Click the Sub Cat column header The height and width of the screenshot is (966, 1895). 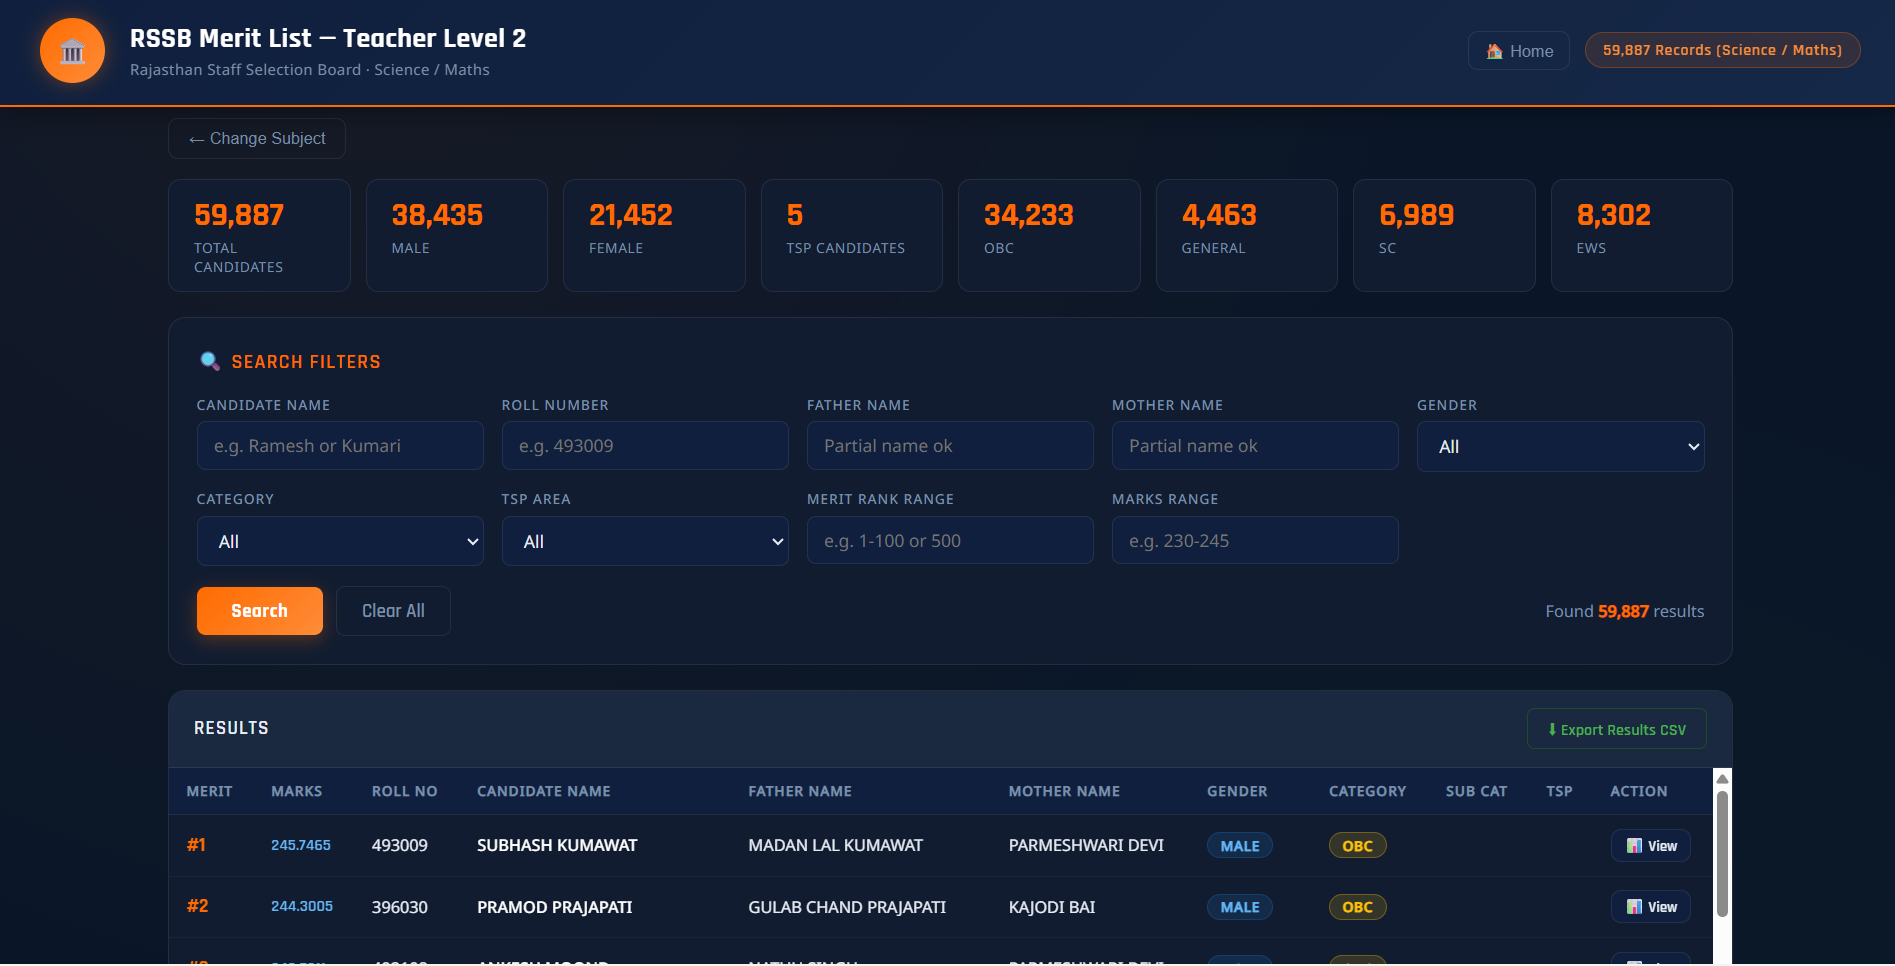[1476, 791]
